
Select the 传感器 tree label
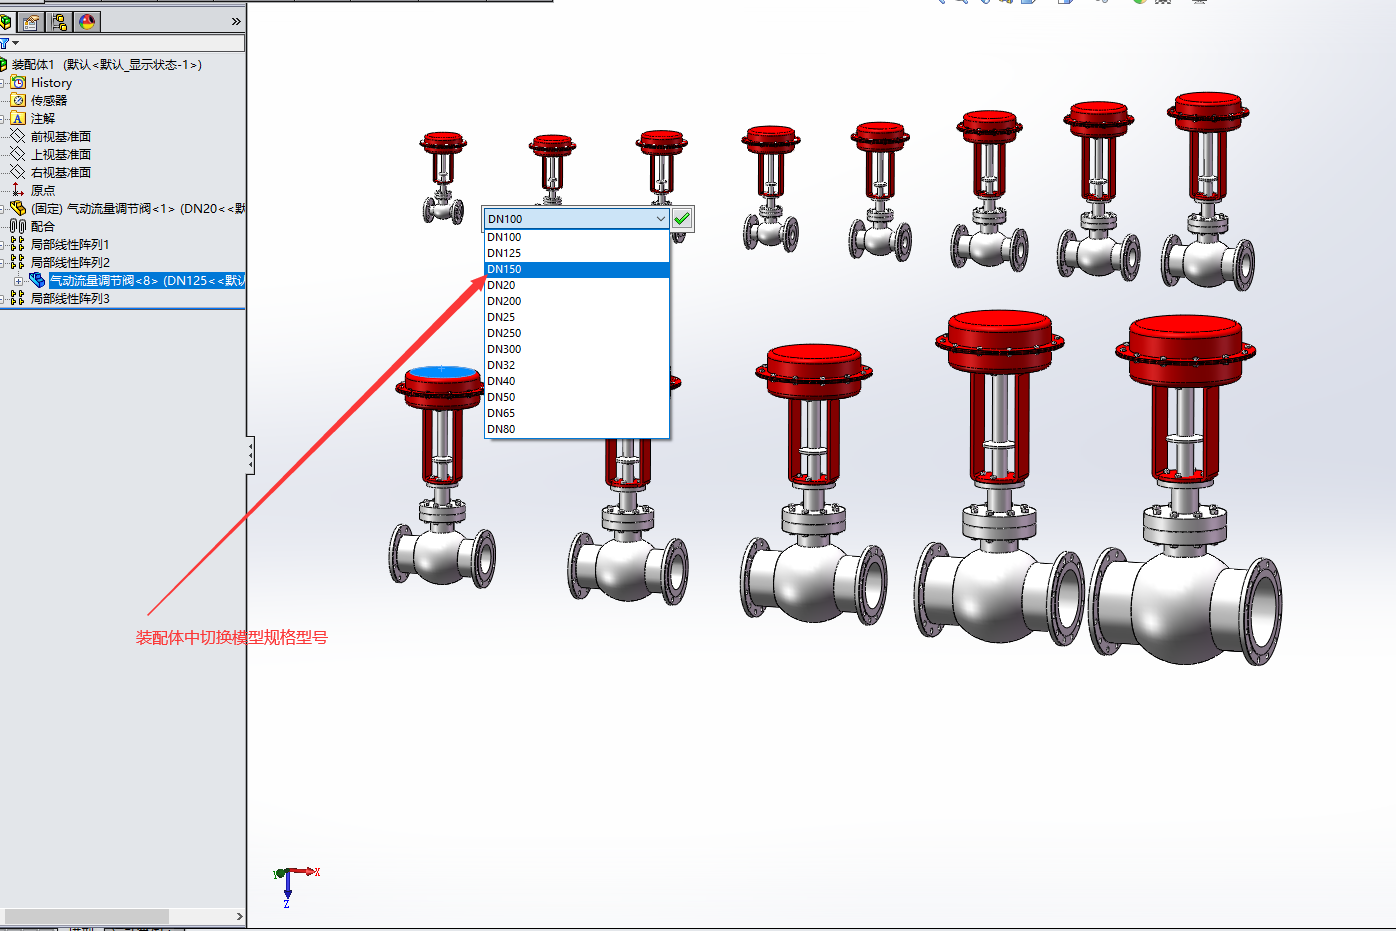[x=49, y=101]
